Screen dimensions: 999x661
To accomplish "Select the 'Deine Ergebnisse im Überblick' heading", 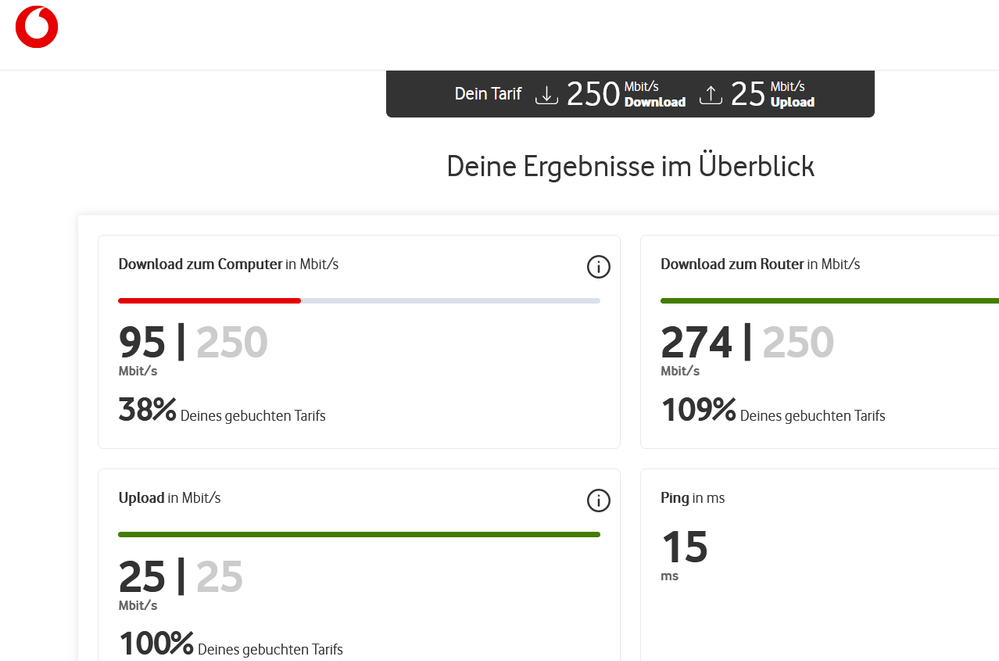I will (x=630, y=166).
